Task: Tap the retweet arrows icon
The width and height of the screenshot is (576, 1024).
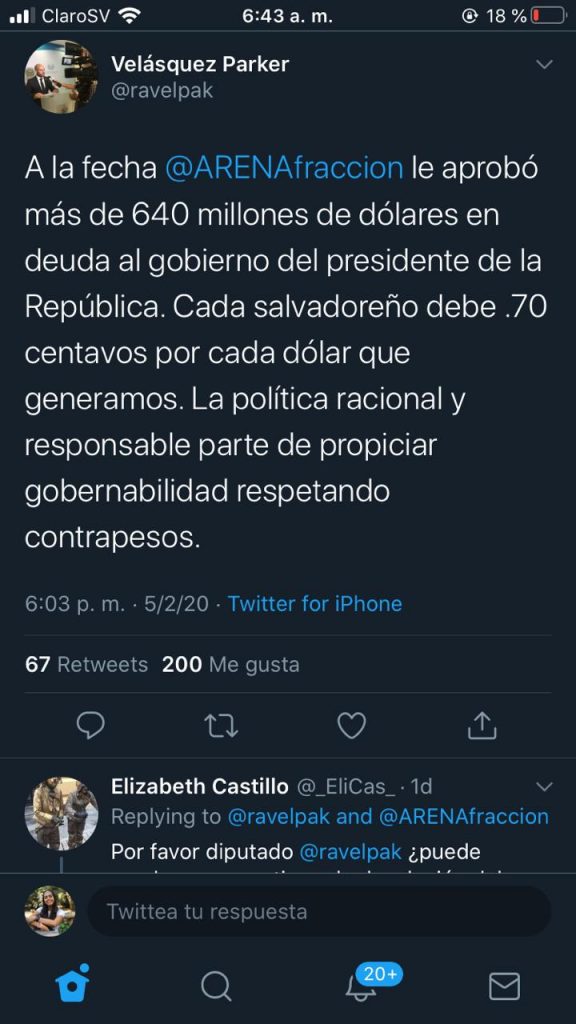Action: (221, 726)
